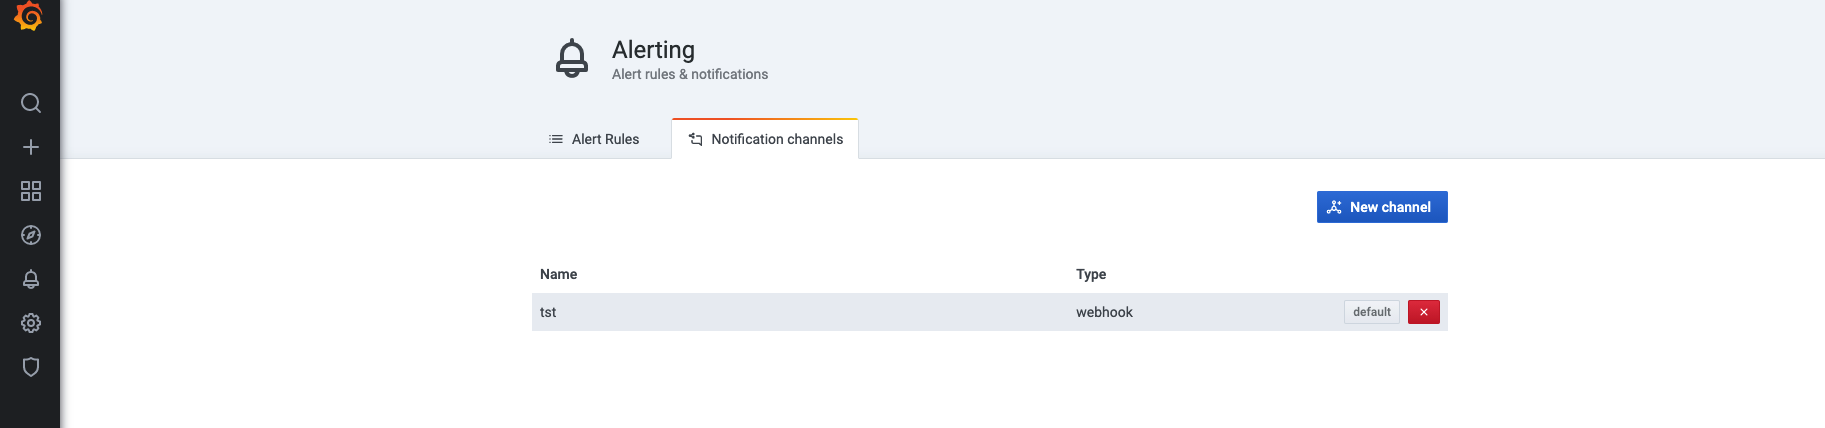Image resolution: width=1825 pixels, height=428 pixels.
Task: Click the webhook type cell
Action: point(1104,312)
